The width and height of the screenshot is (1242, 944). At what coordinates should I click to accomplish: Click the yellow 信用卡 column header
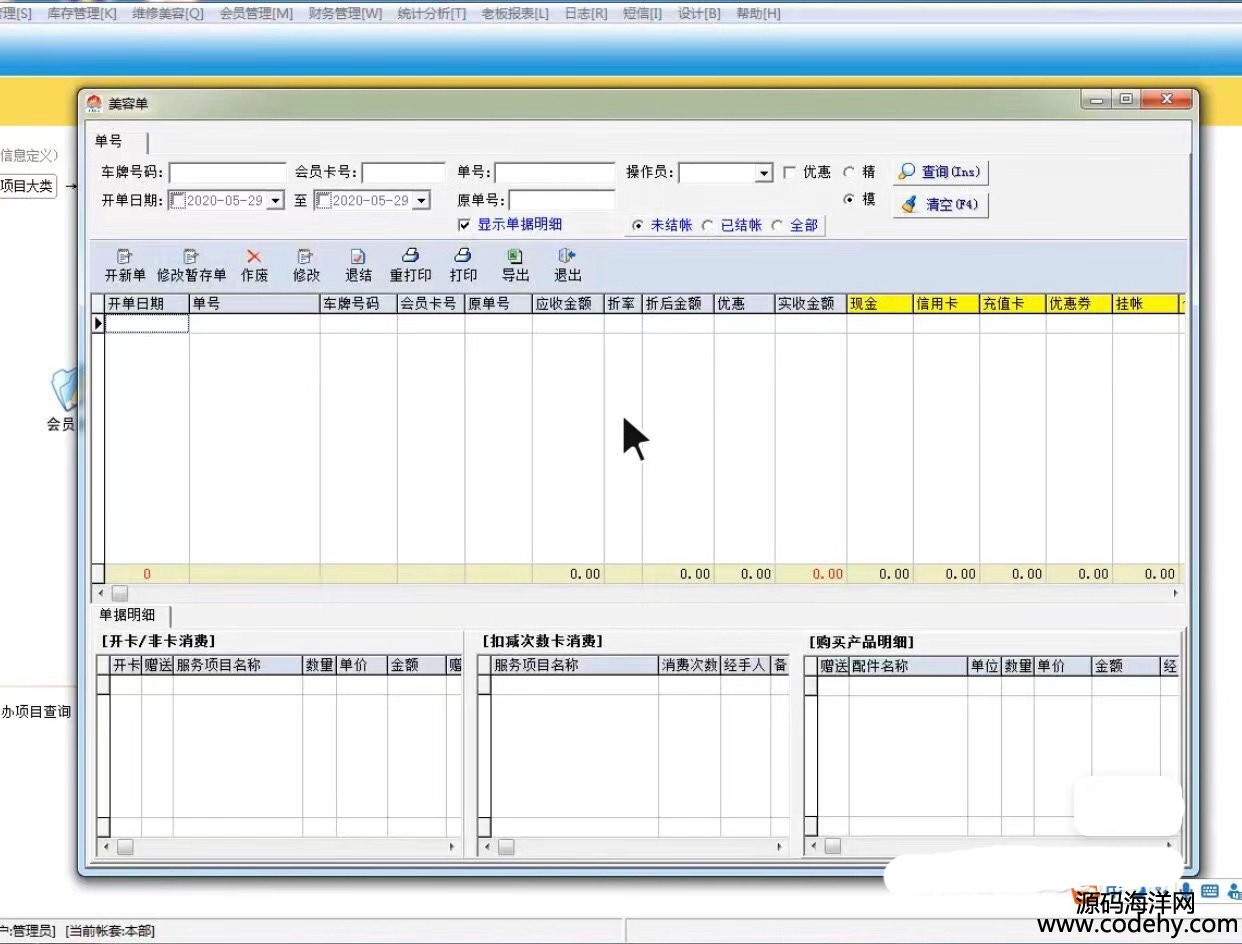point(946,304)
